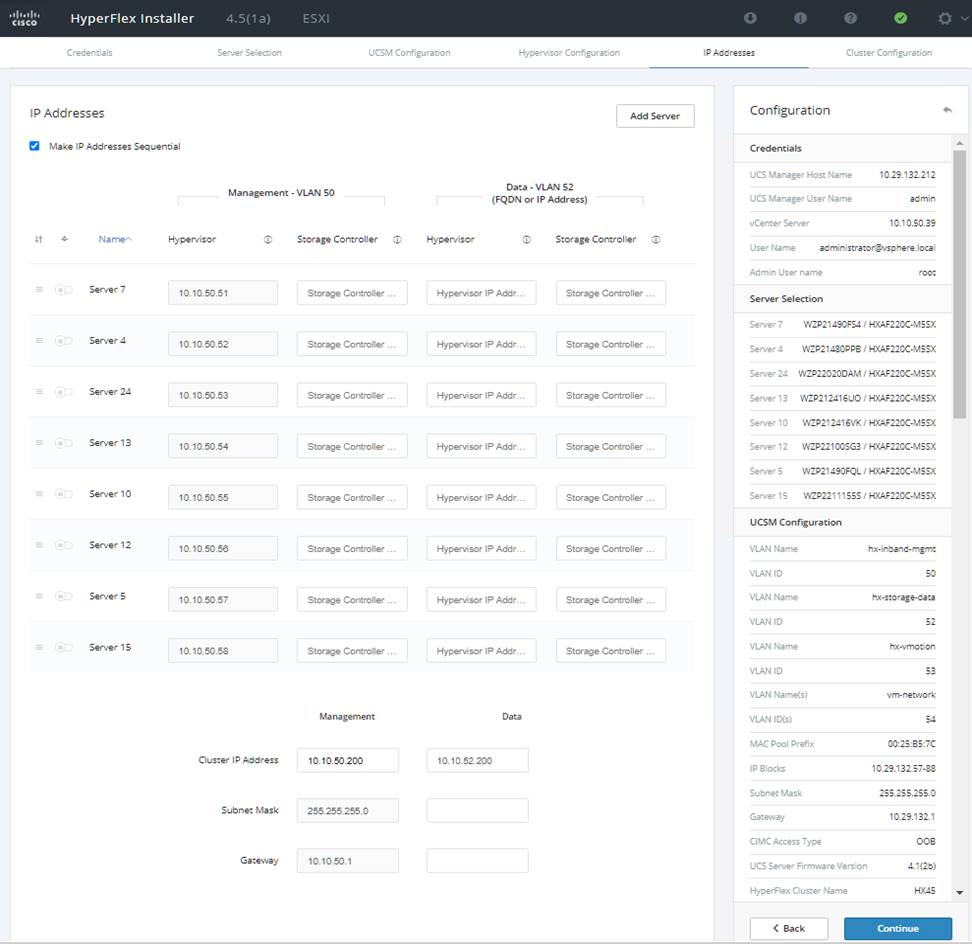Select the IP Addresses step
The width and height of the screenshot is (972, 944).
[729, 53]
